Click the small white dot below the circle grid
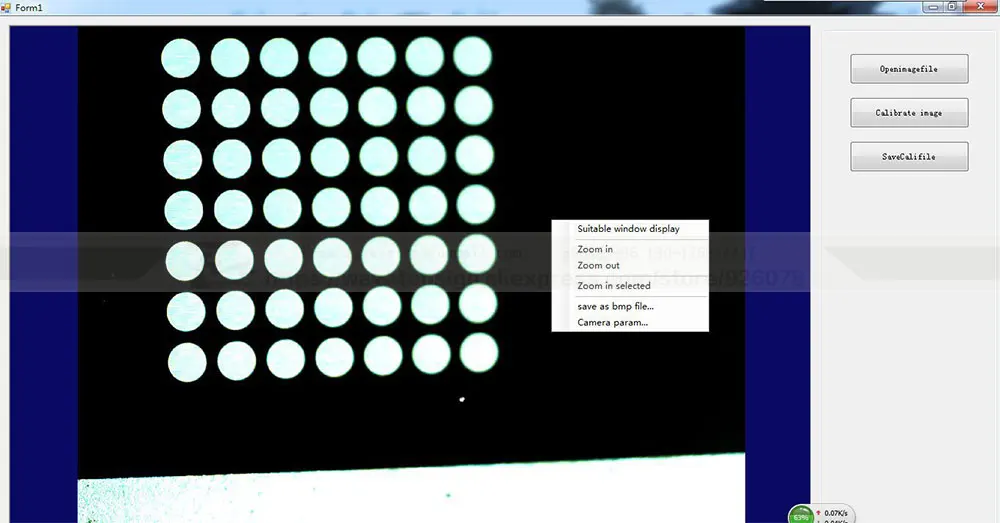This screenshot has width=1000, height=523. (462, 400)
